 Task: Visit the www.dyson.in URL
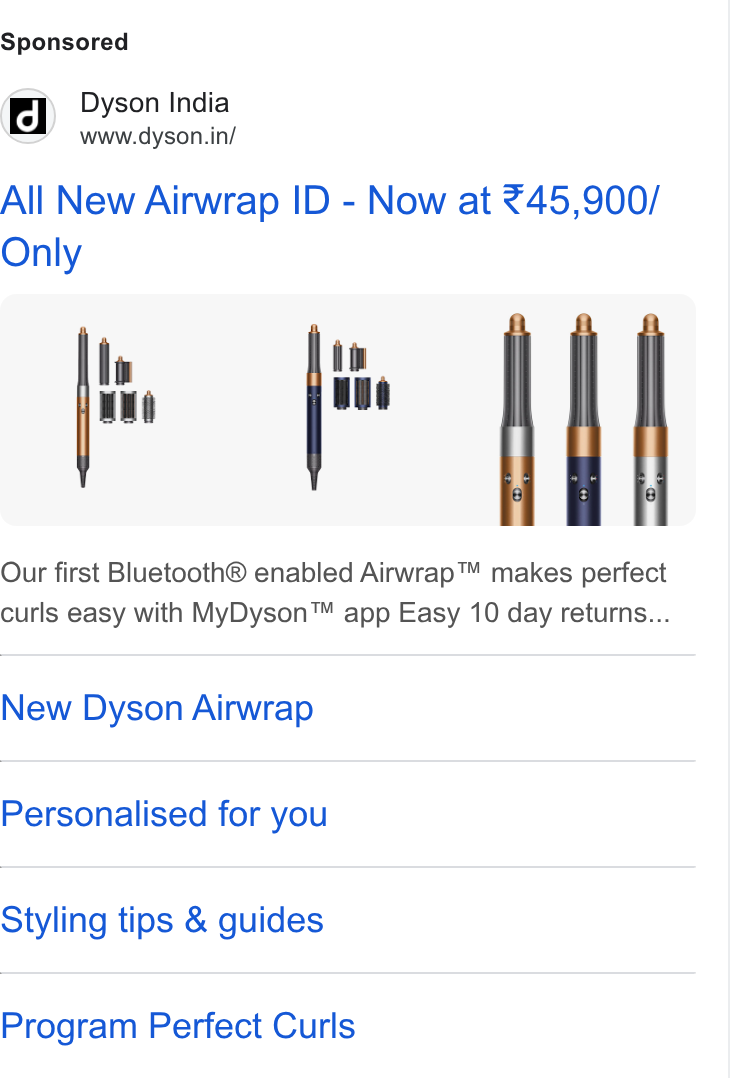pos(157,136)
